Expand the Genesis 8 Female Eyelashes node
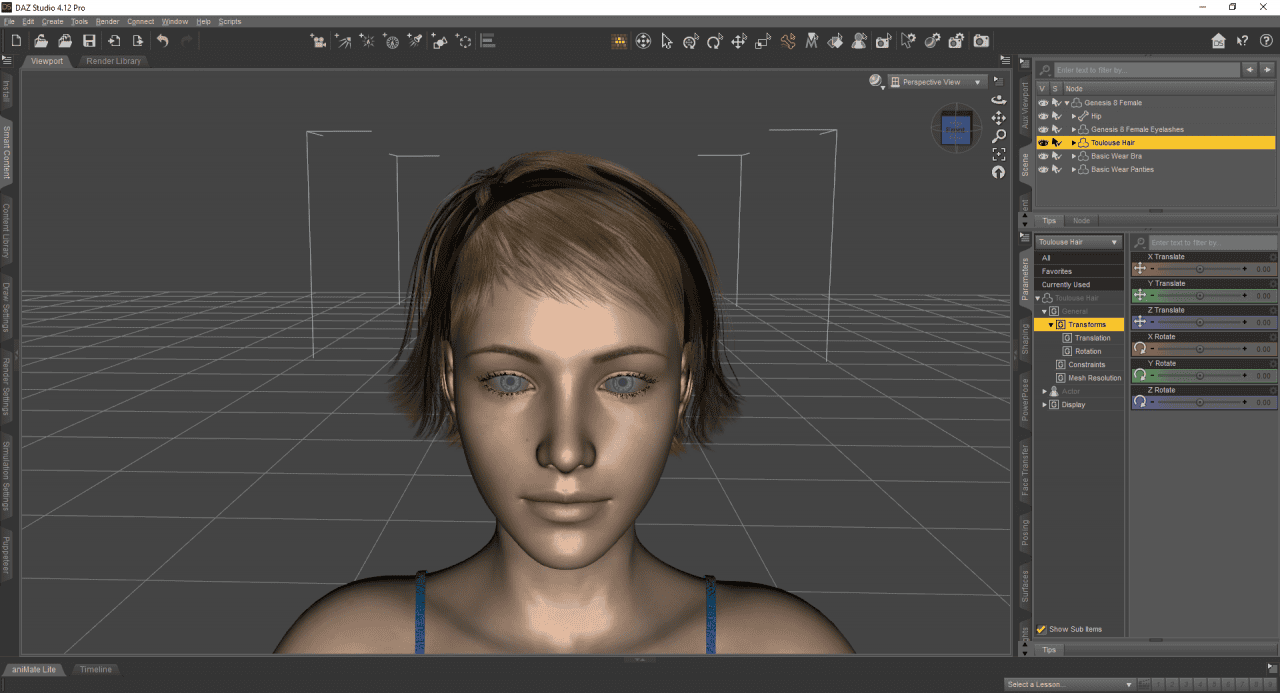 (1072, 129)
